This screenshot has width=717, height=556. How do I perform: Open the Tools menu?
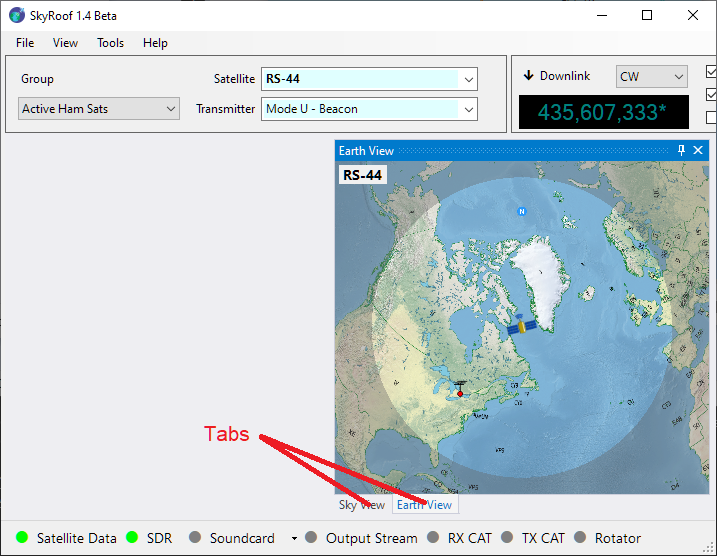pos(110,43)
